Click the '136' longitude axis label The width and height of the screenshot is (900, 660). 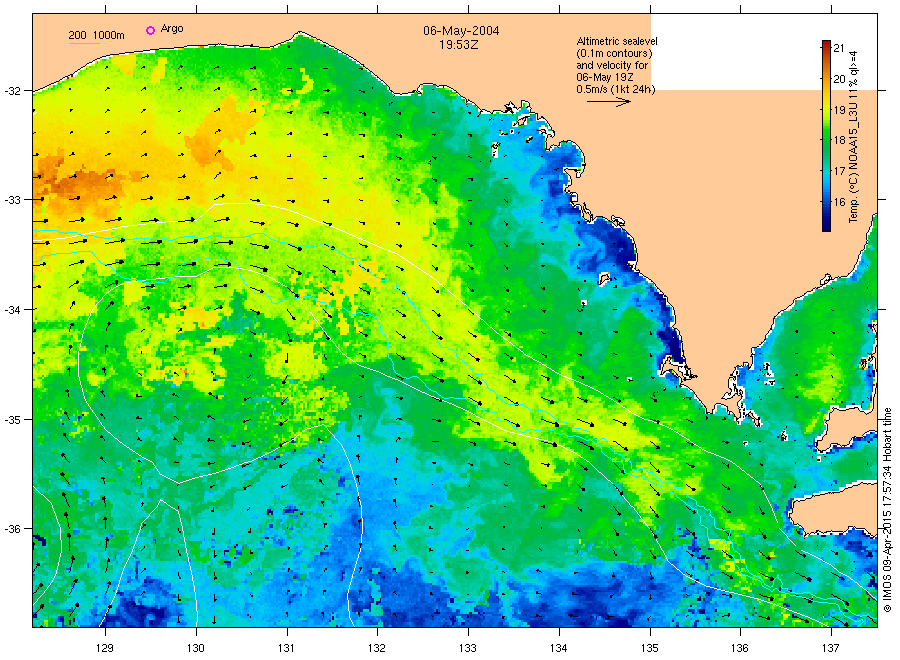[740, 648]
